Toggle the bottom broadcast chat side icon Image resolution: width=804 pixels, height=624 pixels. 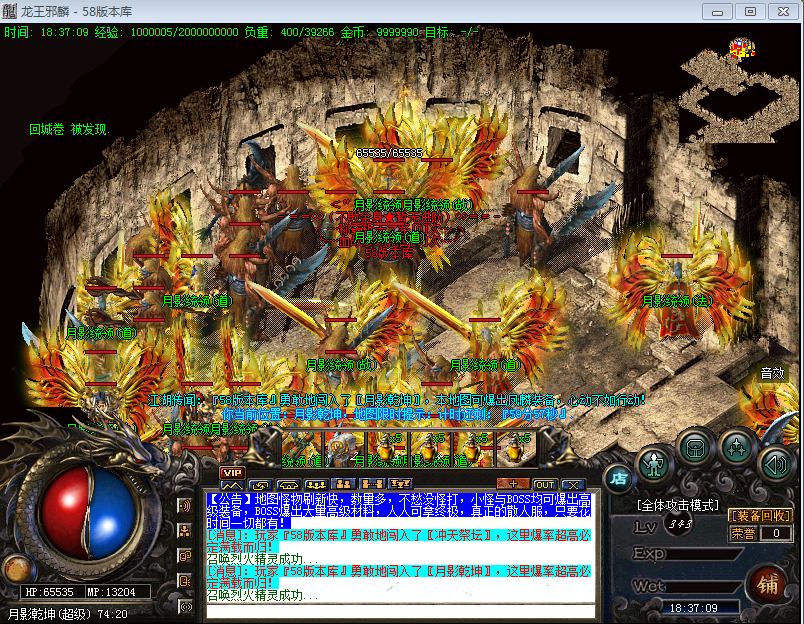[x=185, y=607]
